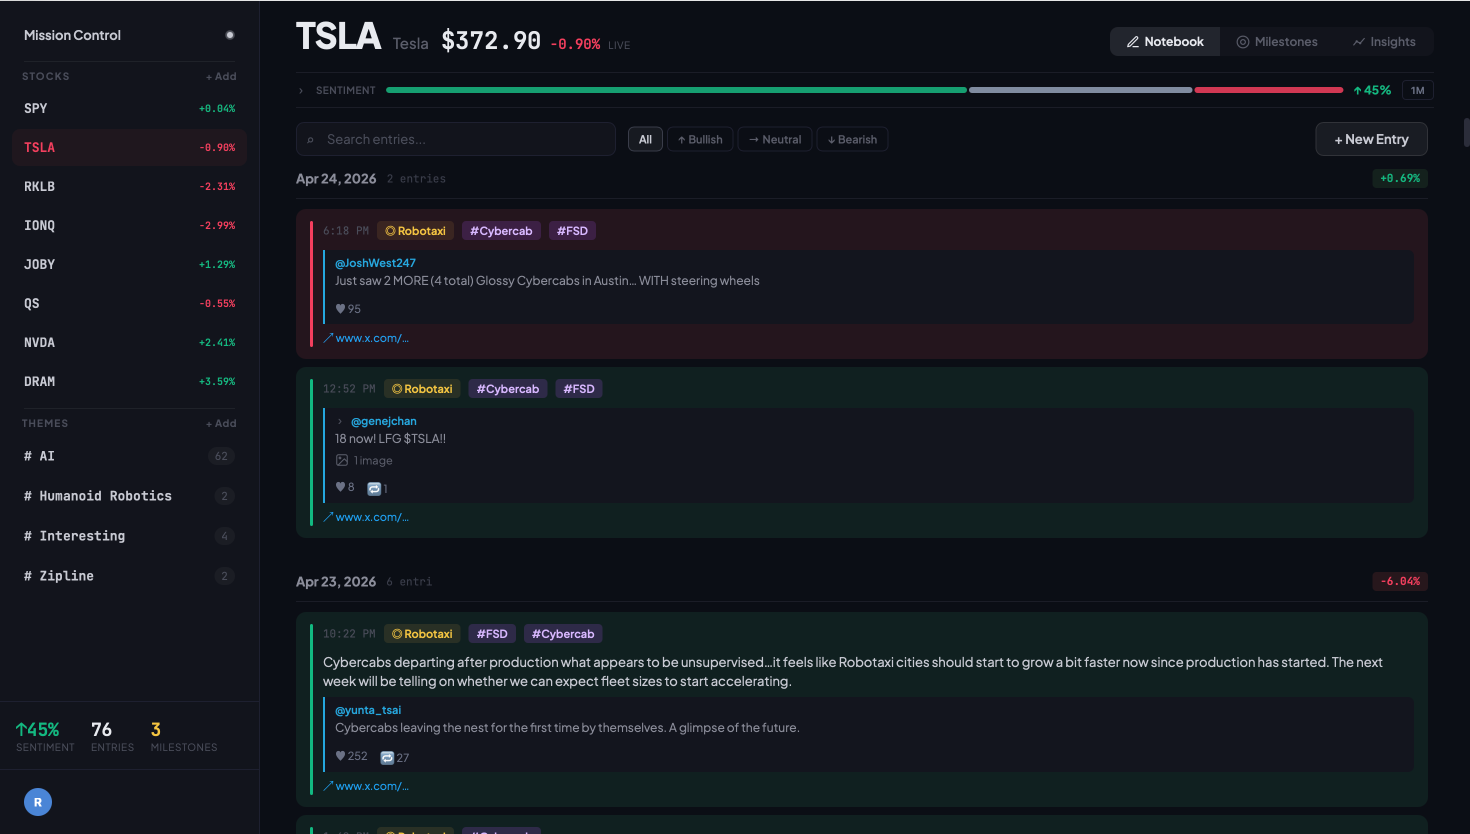Image resolution: width=1470 pixels, height=834 pixels.
Task: Click the retweet icon with 1 count
Action: click(x=374, y=488)
